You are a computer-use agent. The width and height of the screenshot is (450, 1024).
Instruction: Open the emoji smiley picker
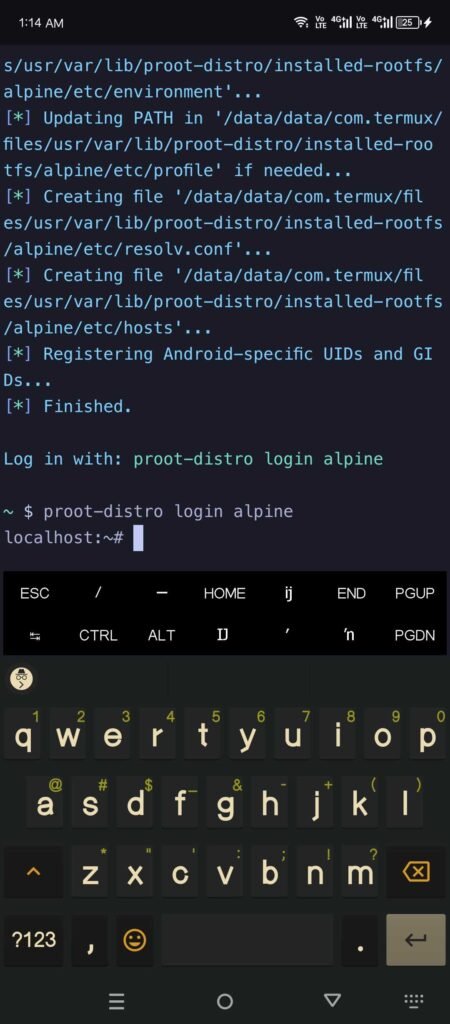coord(135,940)
